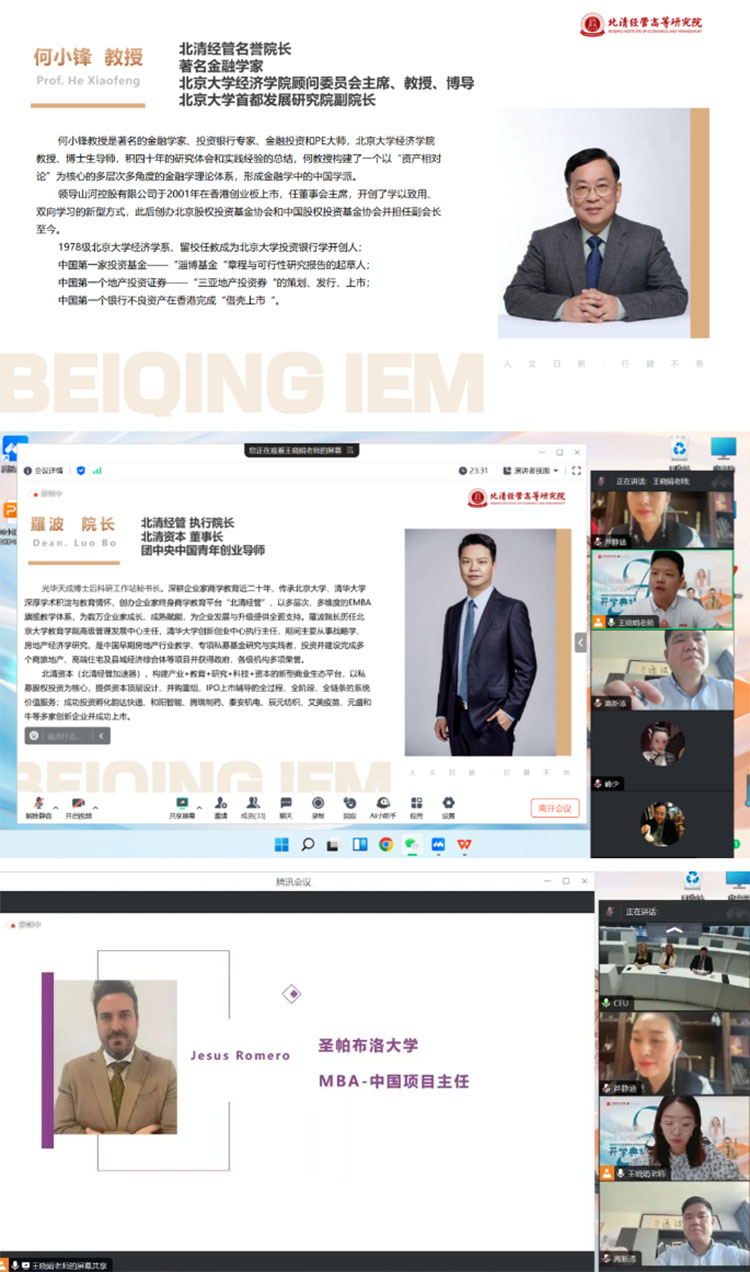Select the 王晓皓老师 video tile in middle meeting
Viewport: 750px width, 1272px height.
click(663, 589)
